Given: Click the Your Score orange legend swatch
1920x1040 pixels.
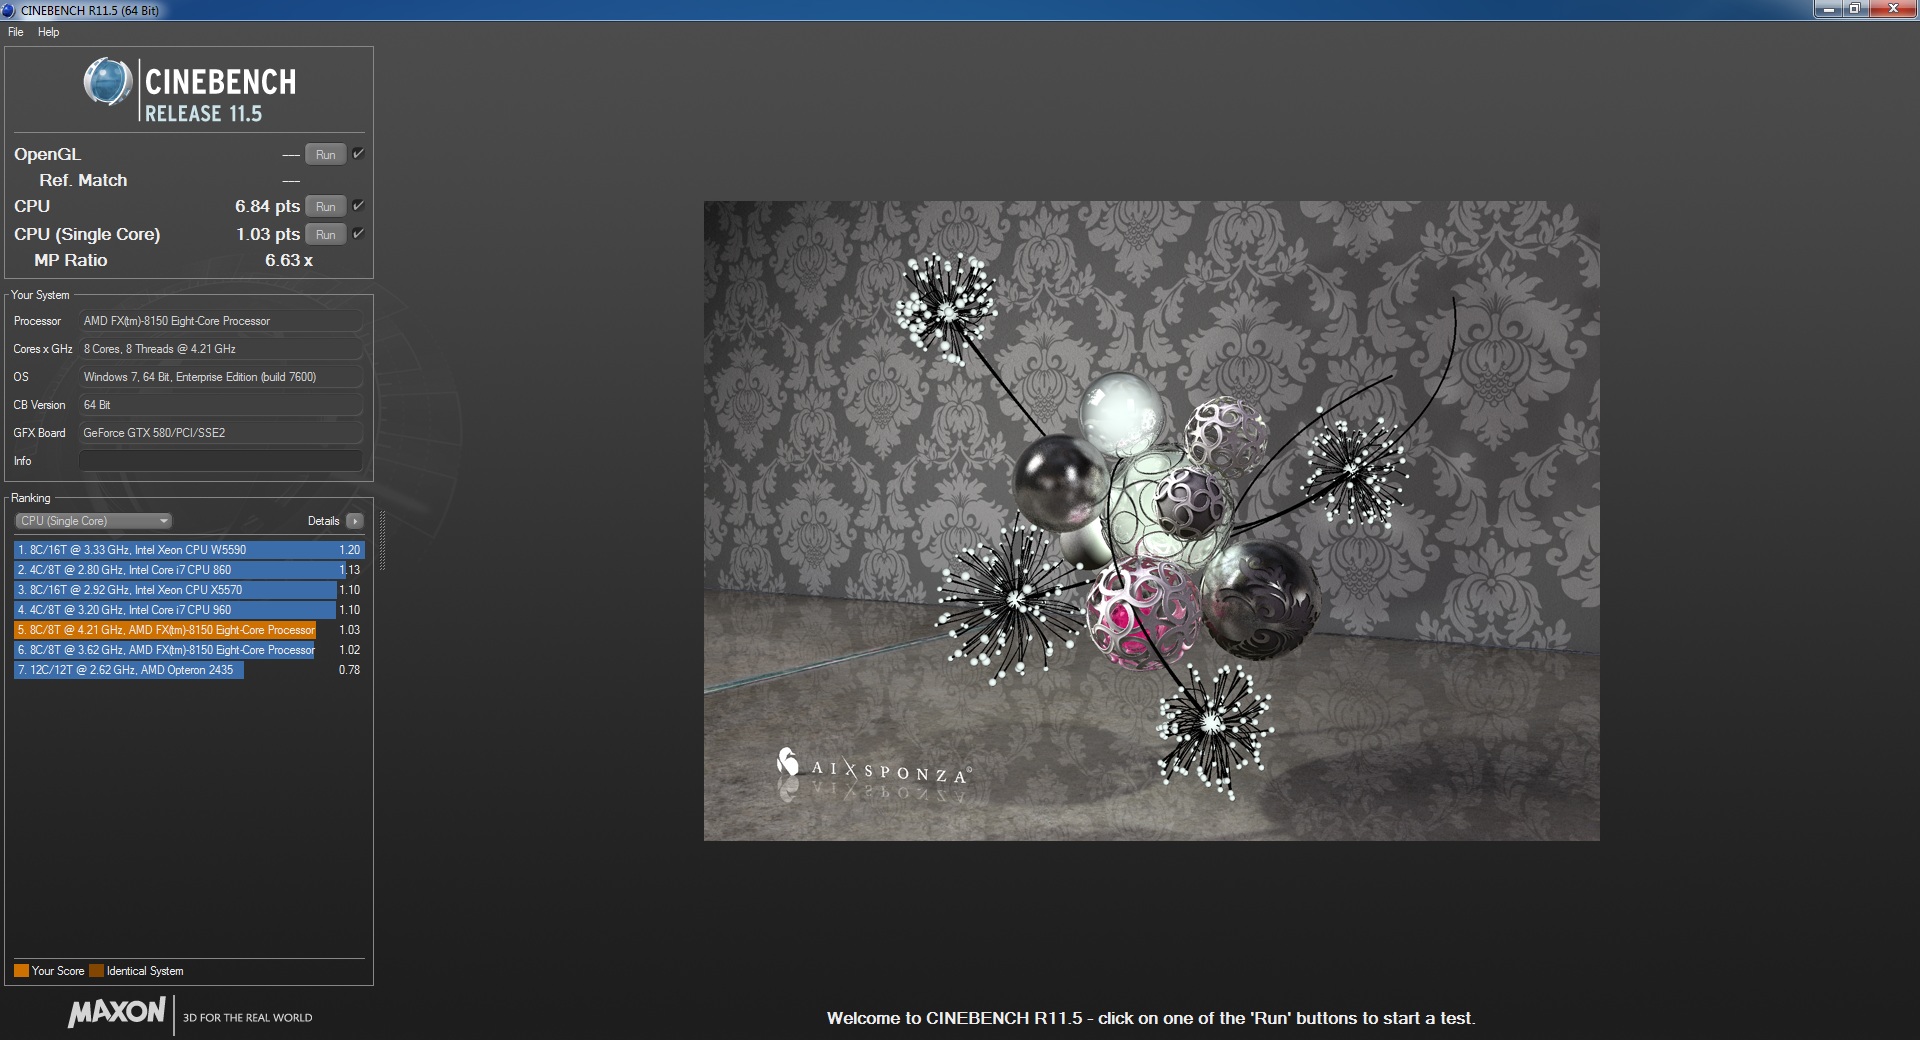Looking at the screenshot, I should click(21, 971).
